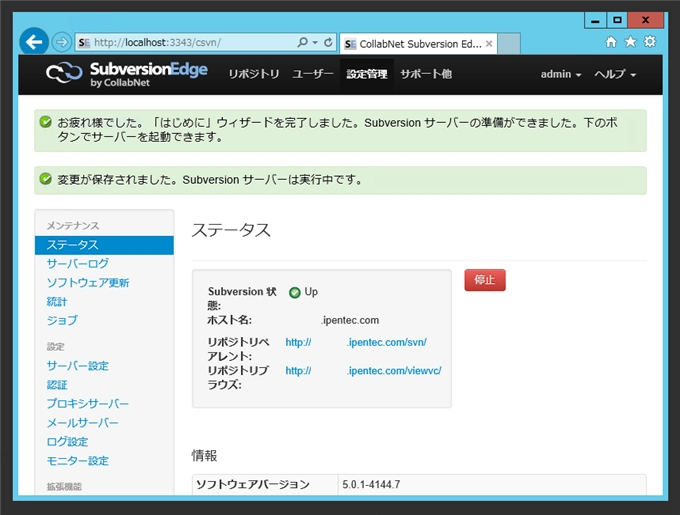The width and height of the screenshot is (680, 515).
Task: Select the 設定管理 menu item
Action: click(x=367, y=74)
